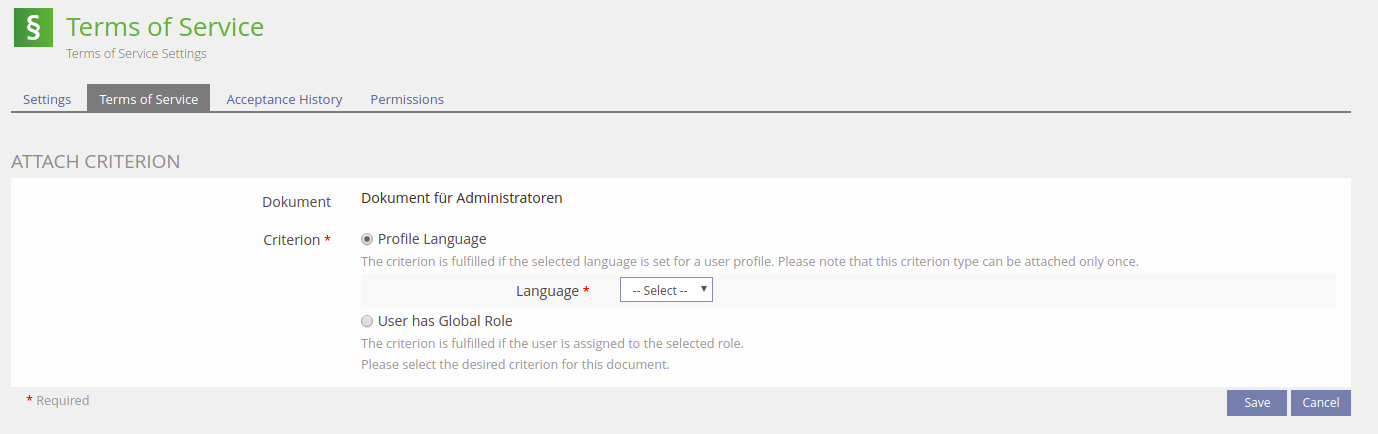Screen dimensions: 1378x434
Task: Click the Global Role criterion description text
Action: click(x=552, y=344)
